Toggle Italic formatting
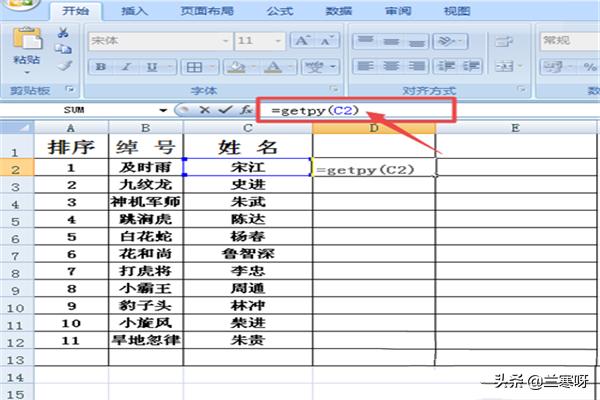 coord(127,68)
